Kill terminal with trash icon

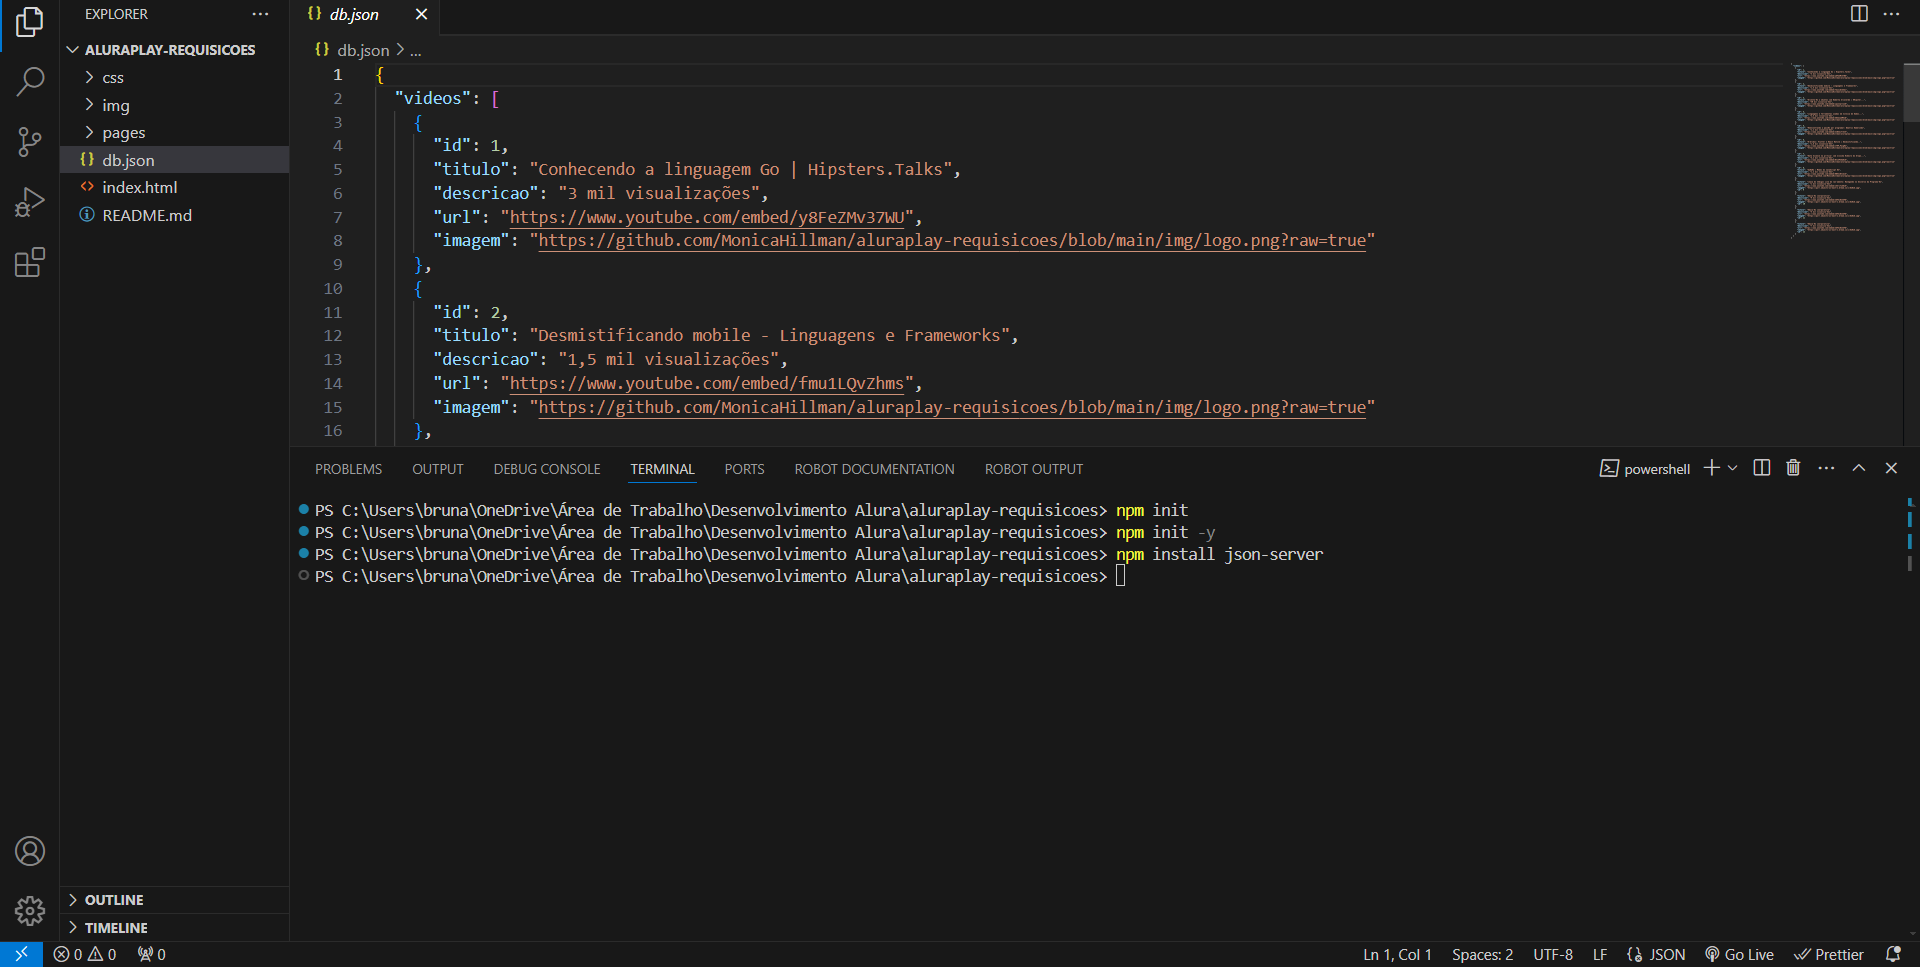pyautogui.click(x=1793, y=468)
